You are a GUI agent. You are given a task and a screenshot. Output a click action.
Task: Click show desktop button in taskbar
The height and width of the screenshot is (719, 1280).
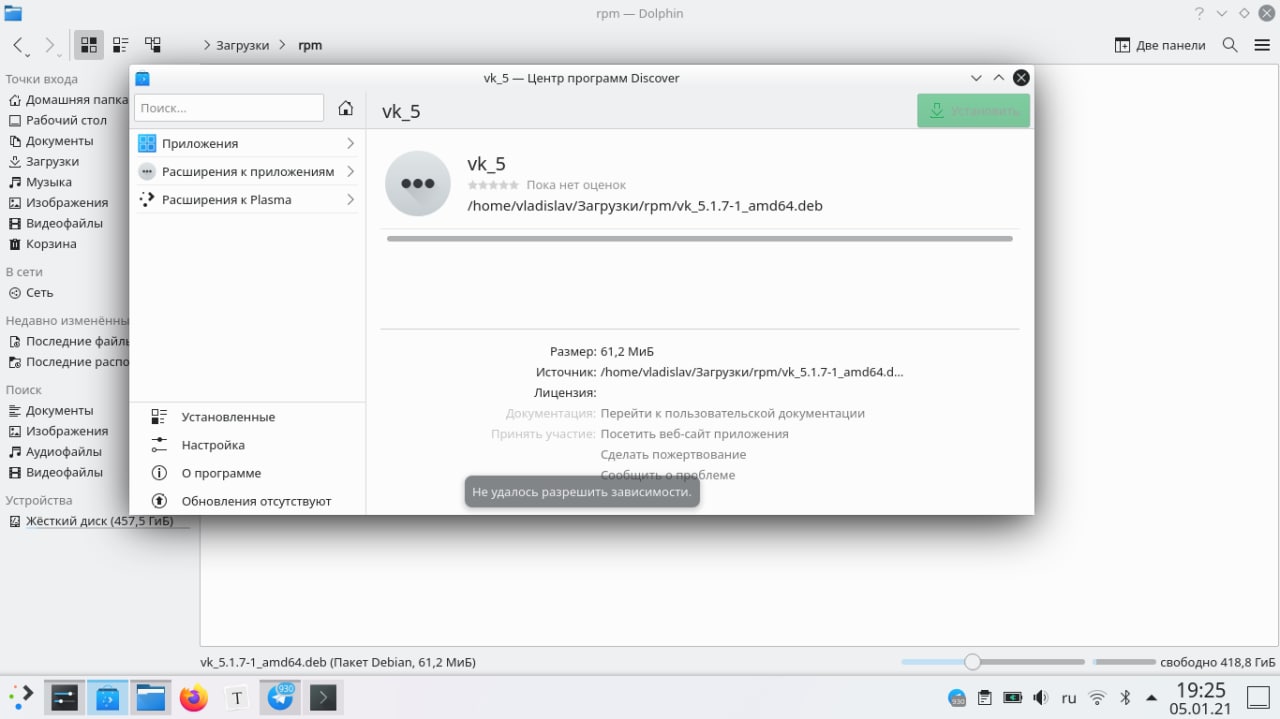pos(1257,698)
